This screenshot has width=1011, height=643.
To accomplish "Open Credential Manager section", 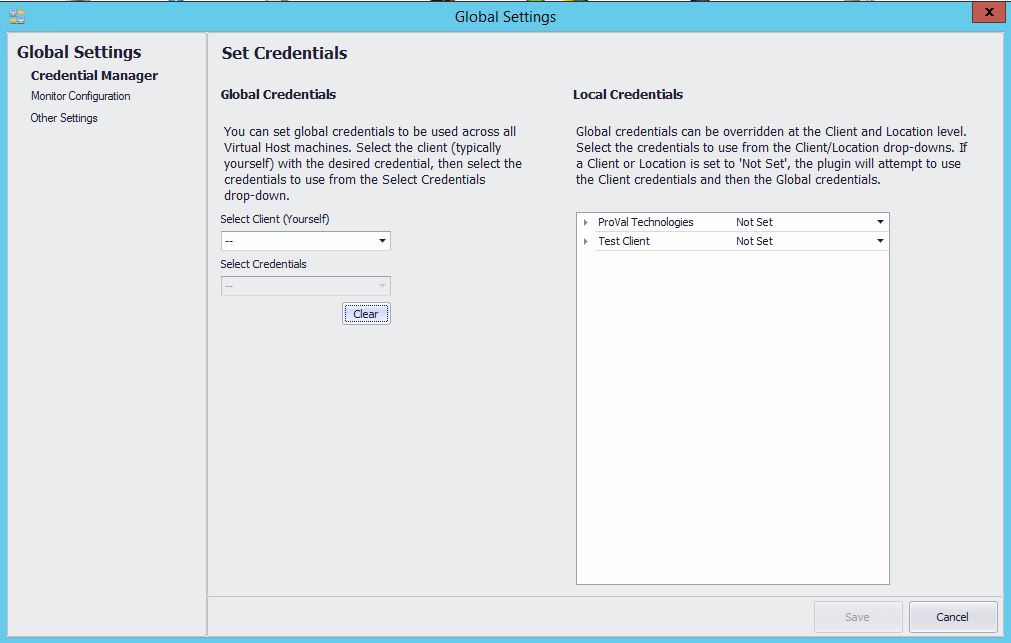I will [x=94, y=75].
